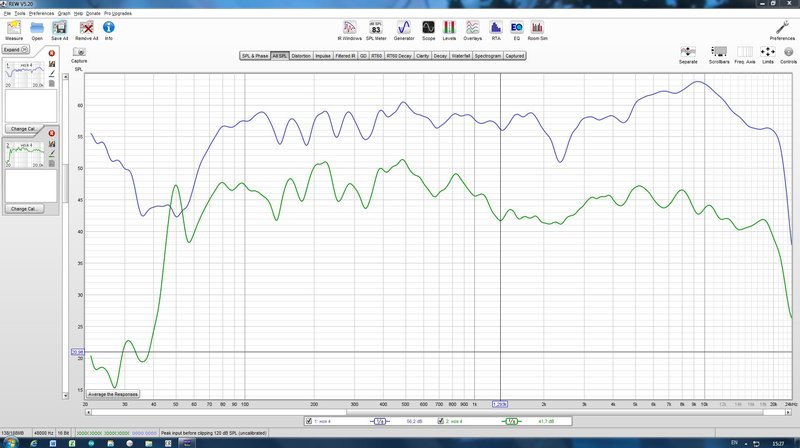Open the Help menu

78,13
